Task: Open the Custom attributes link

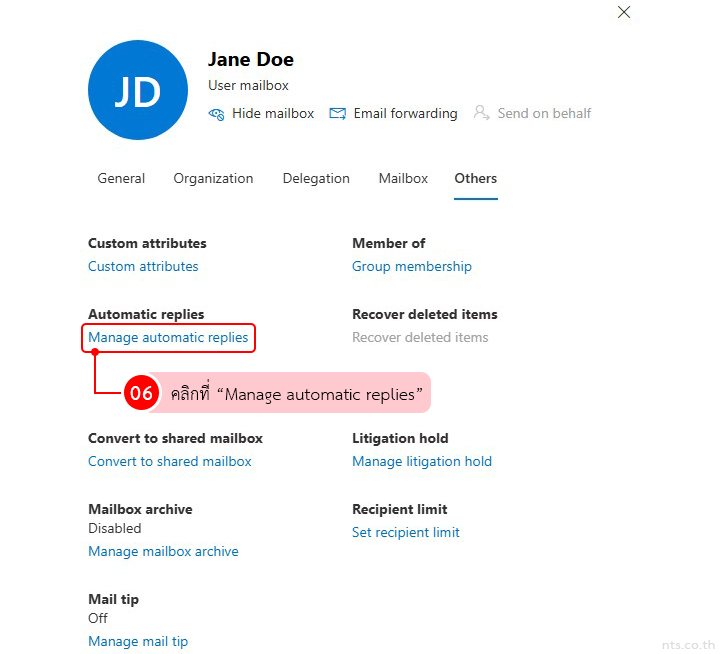Action: 143,266
